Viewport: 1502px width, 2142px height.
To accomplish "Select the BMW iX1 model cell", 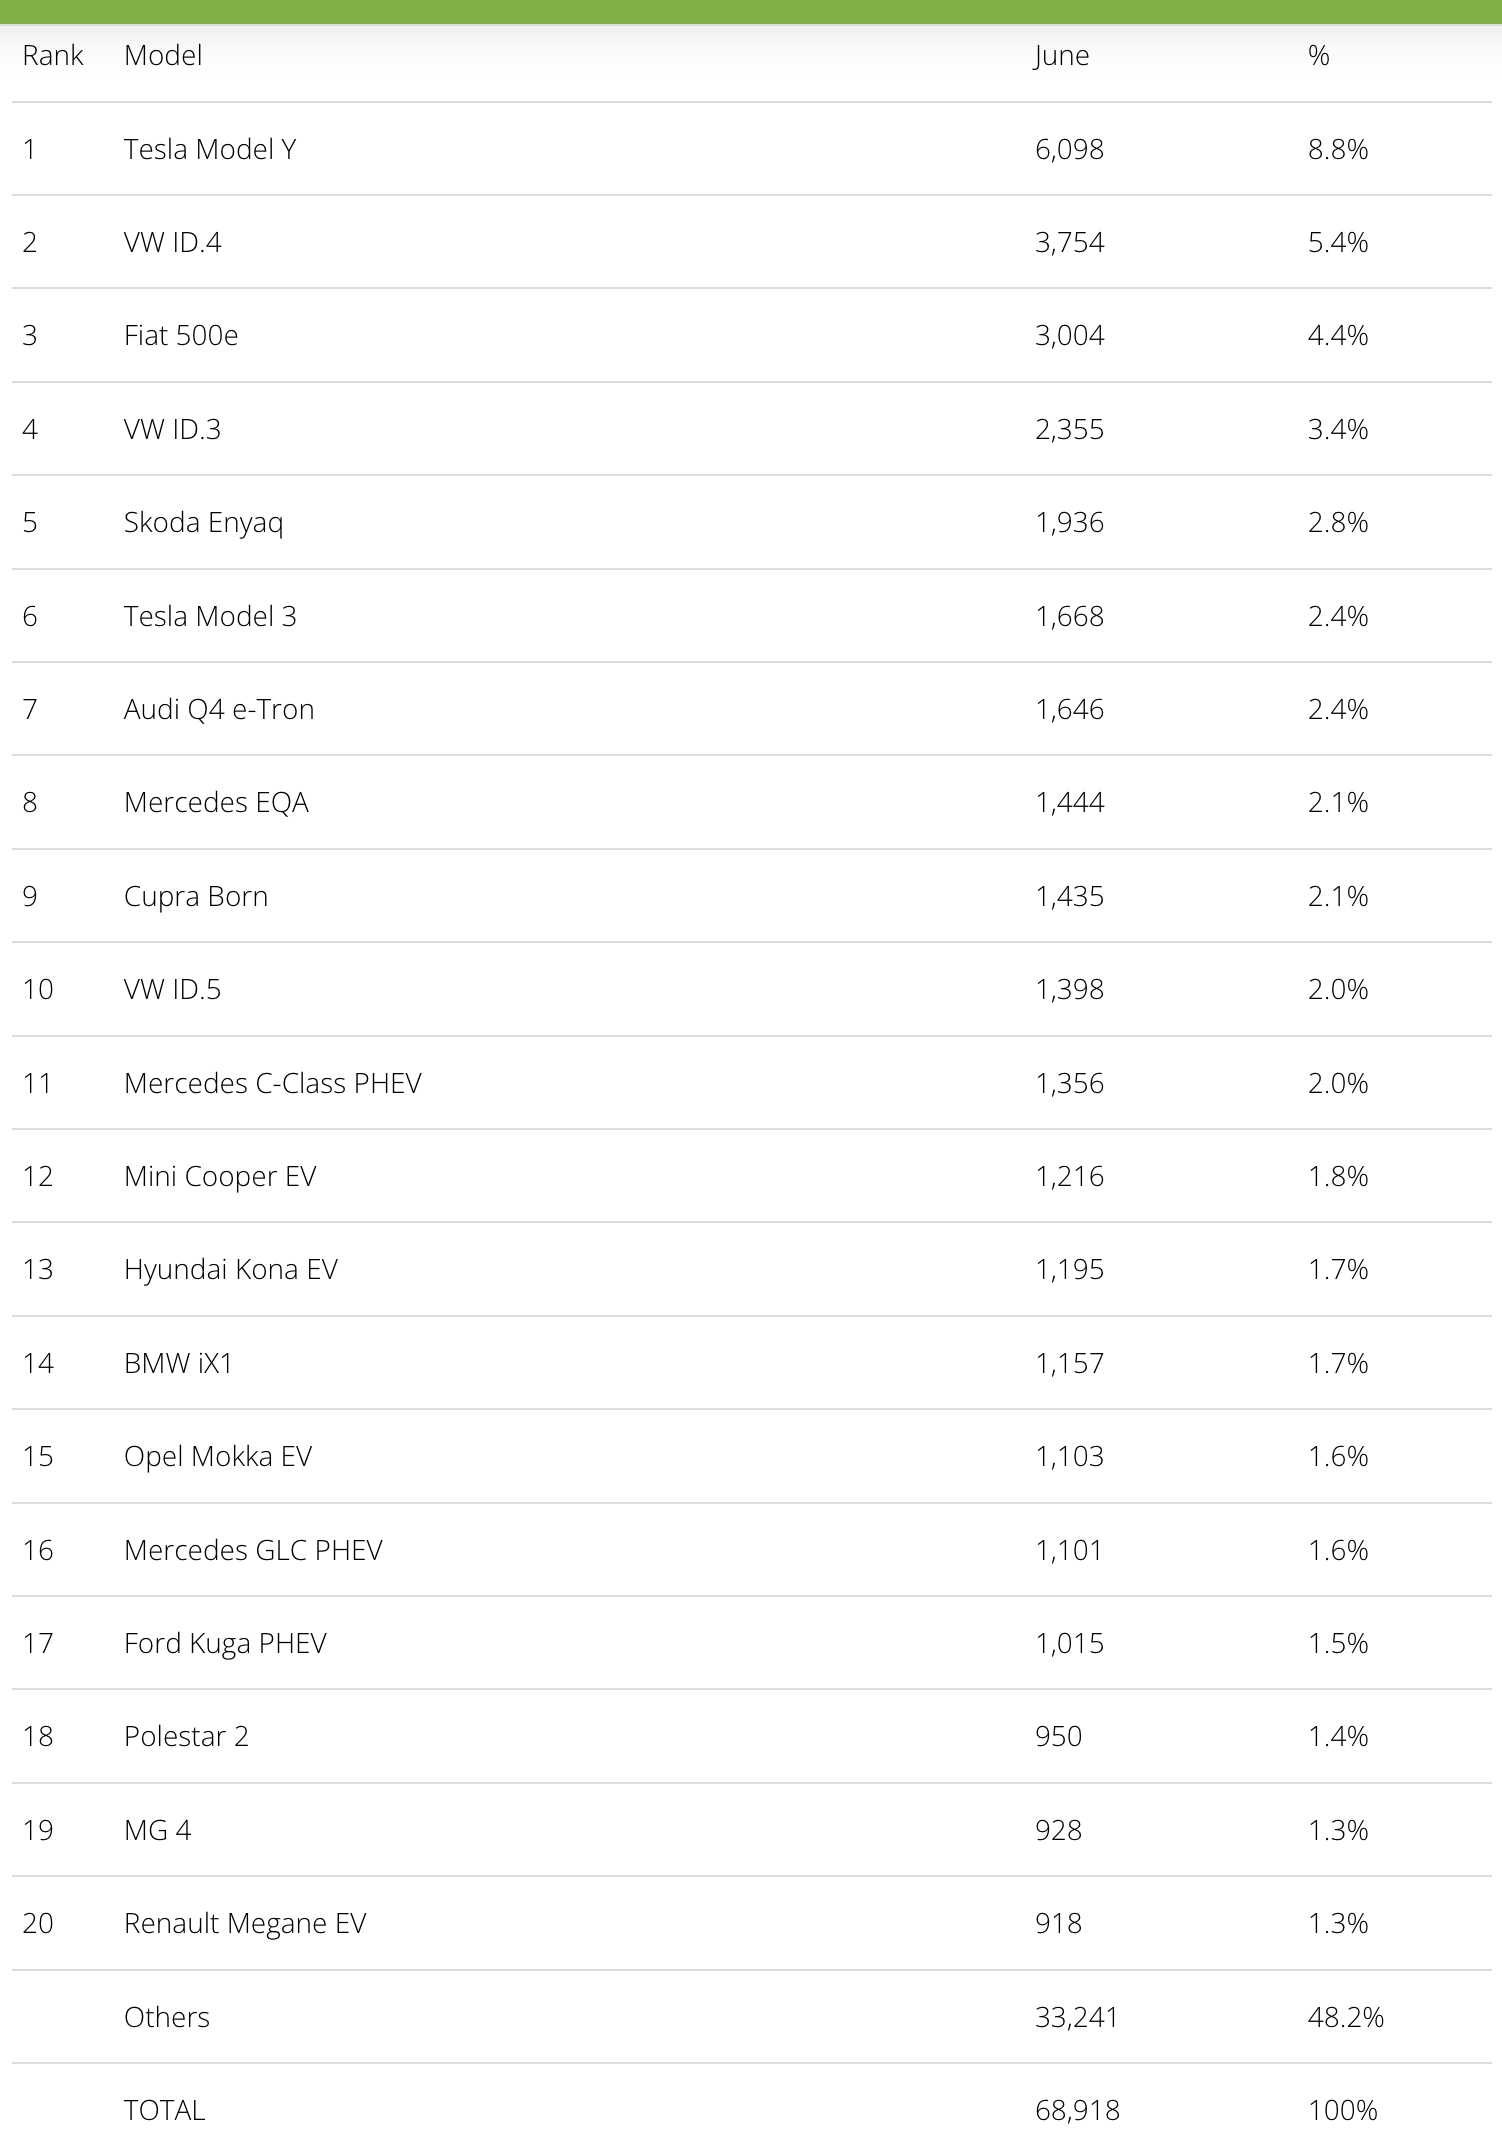I will [178, 1363].
